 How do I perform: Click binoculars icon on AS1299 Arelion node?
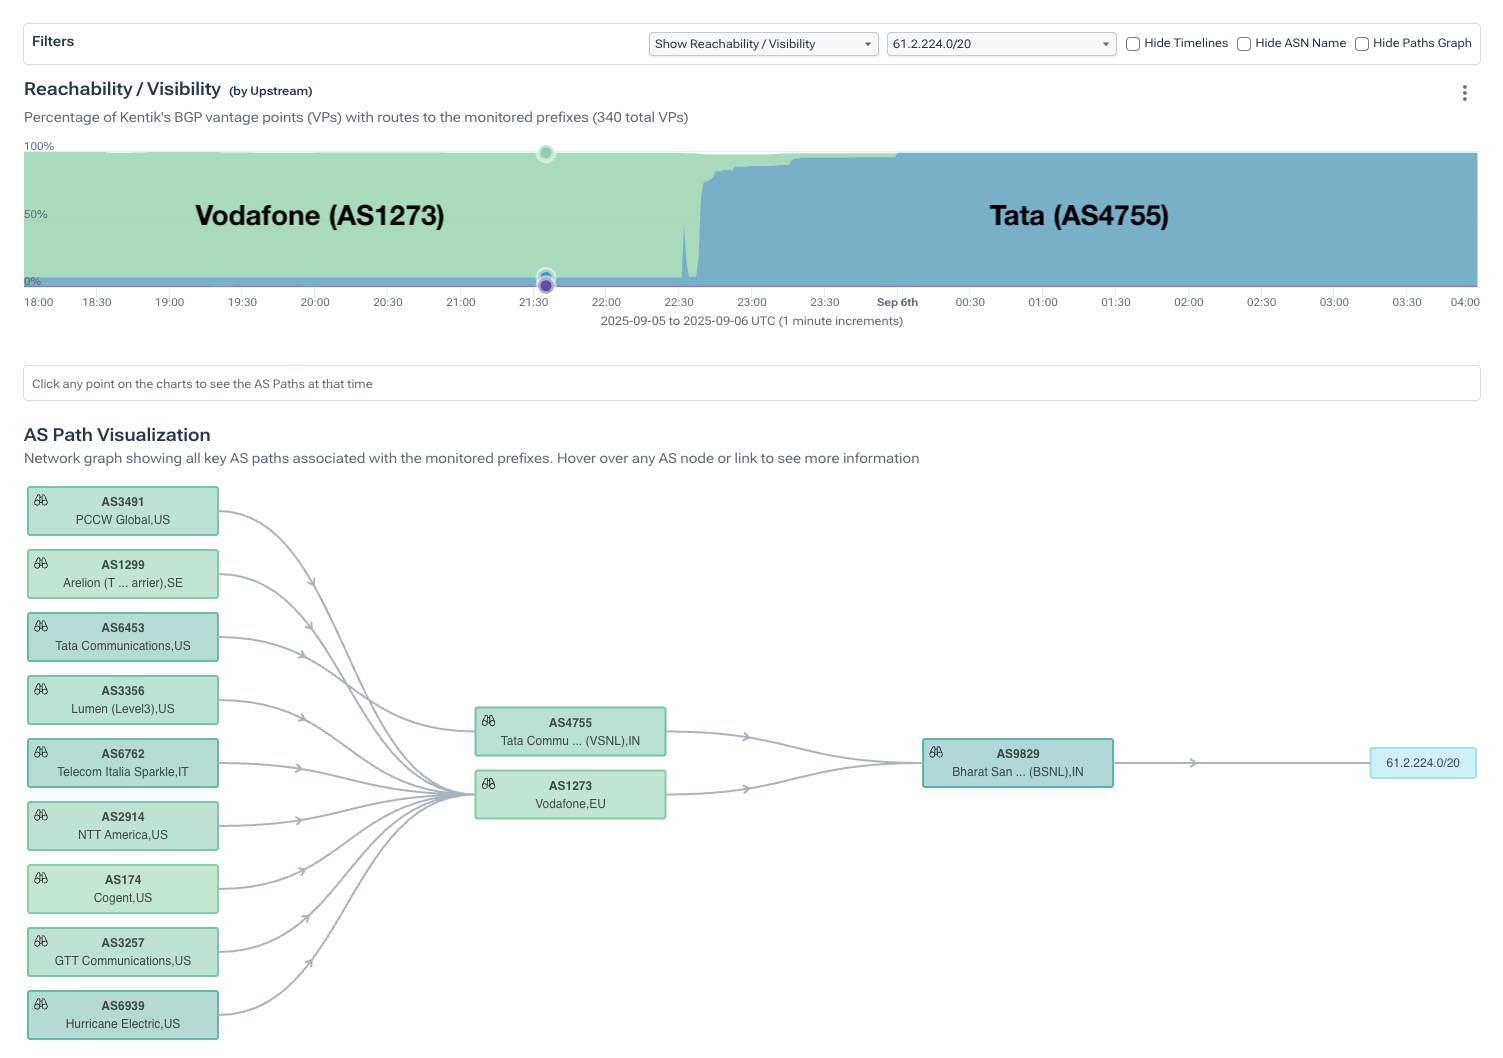41,563
